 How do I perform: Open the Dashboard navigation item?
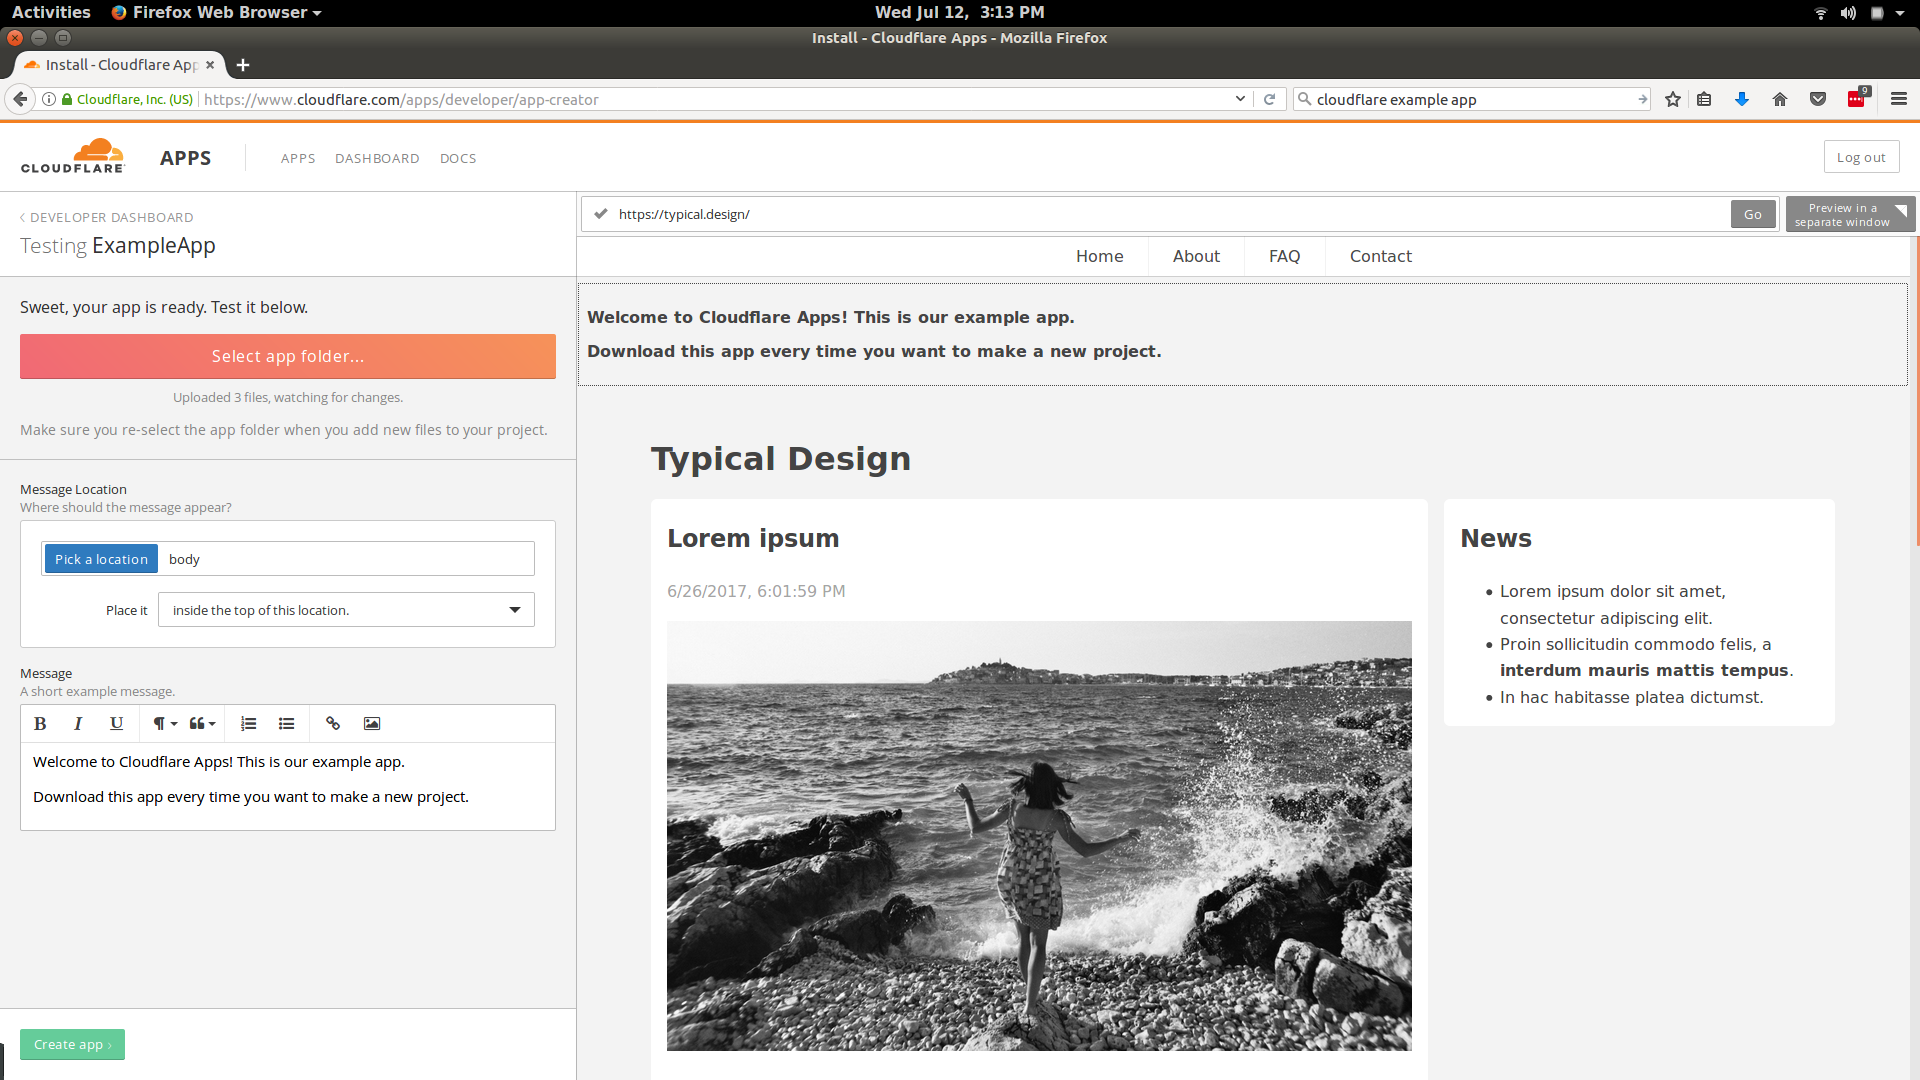[x=377, y=158]
